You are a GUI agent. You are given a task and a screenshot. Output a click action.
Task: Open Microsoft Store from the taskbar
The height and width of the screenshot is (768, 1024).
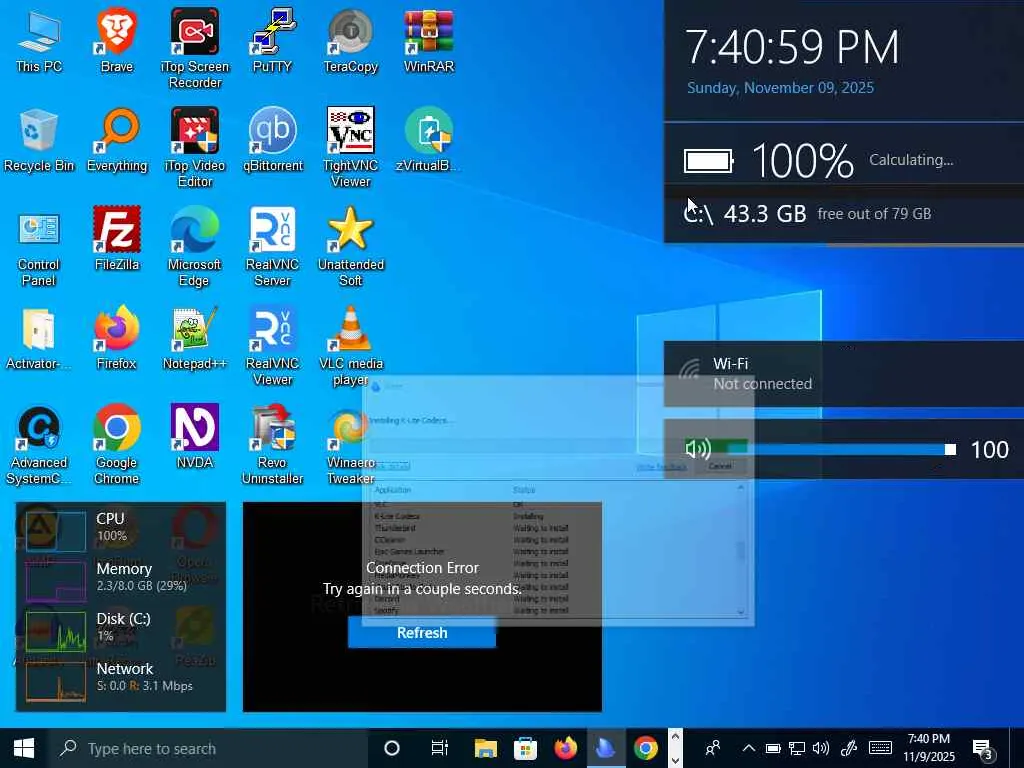click(x=525, y=748)
